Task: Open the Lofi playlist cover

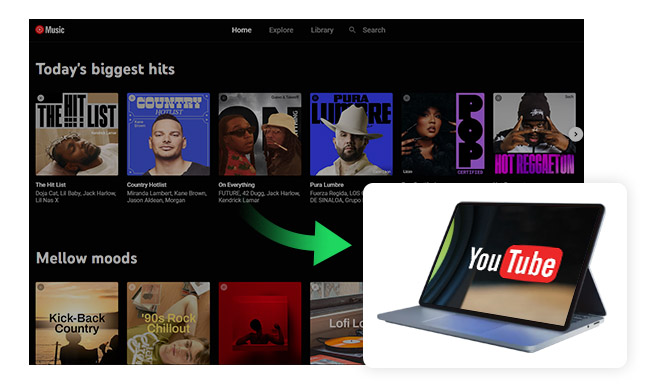Action: pos(337,323)
